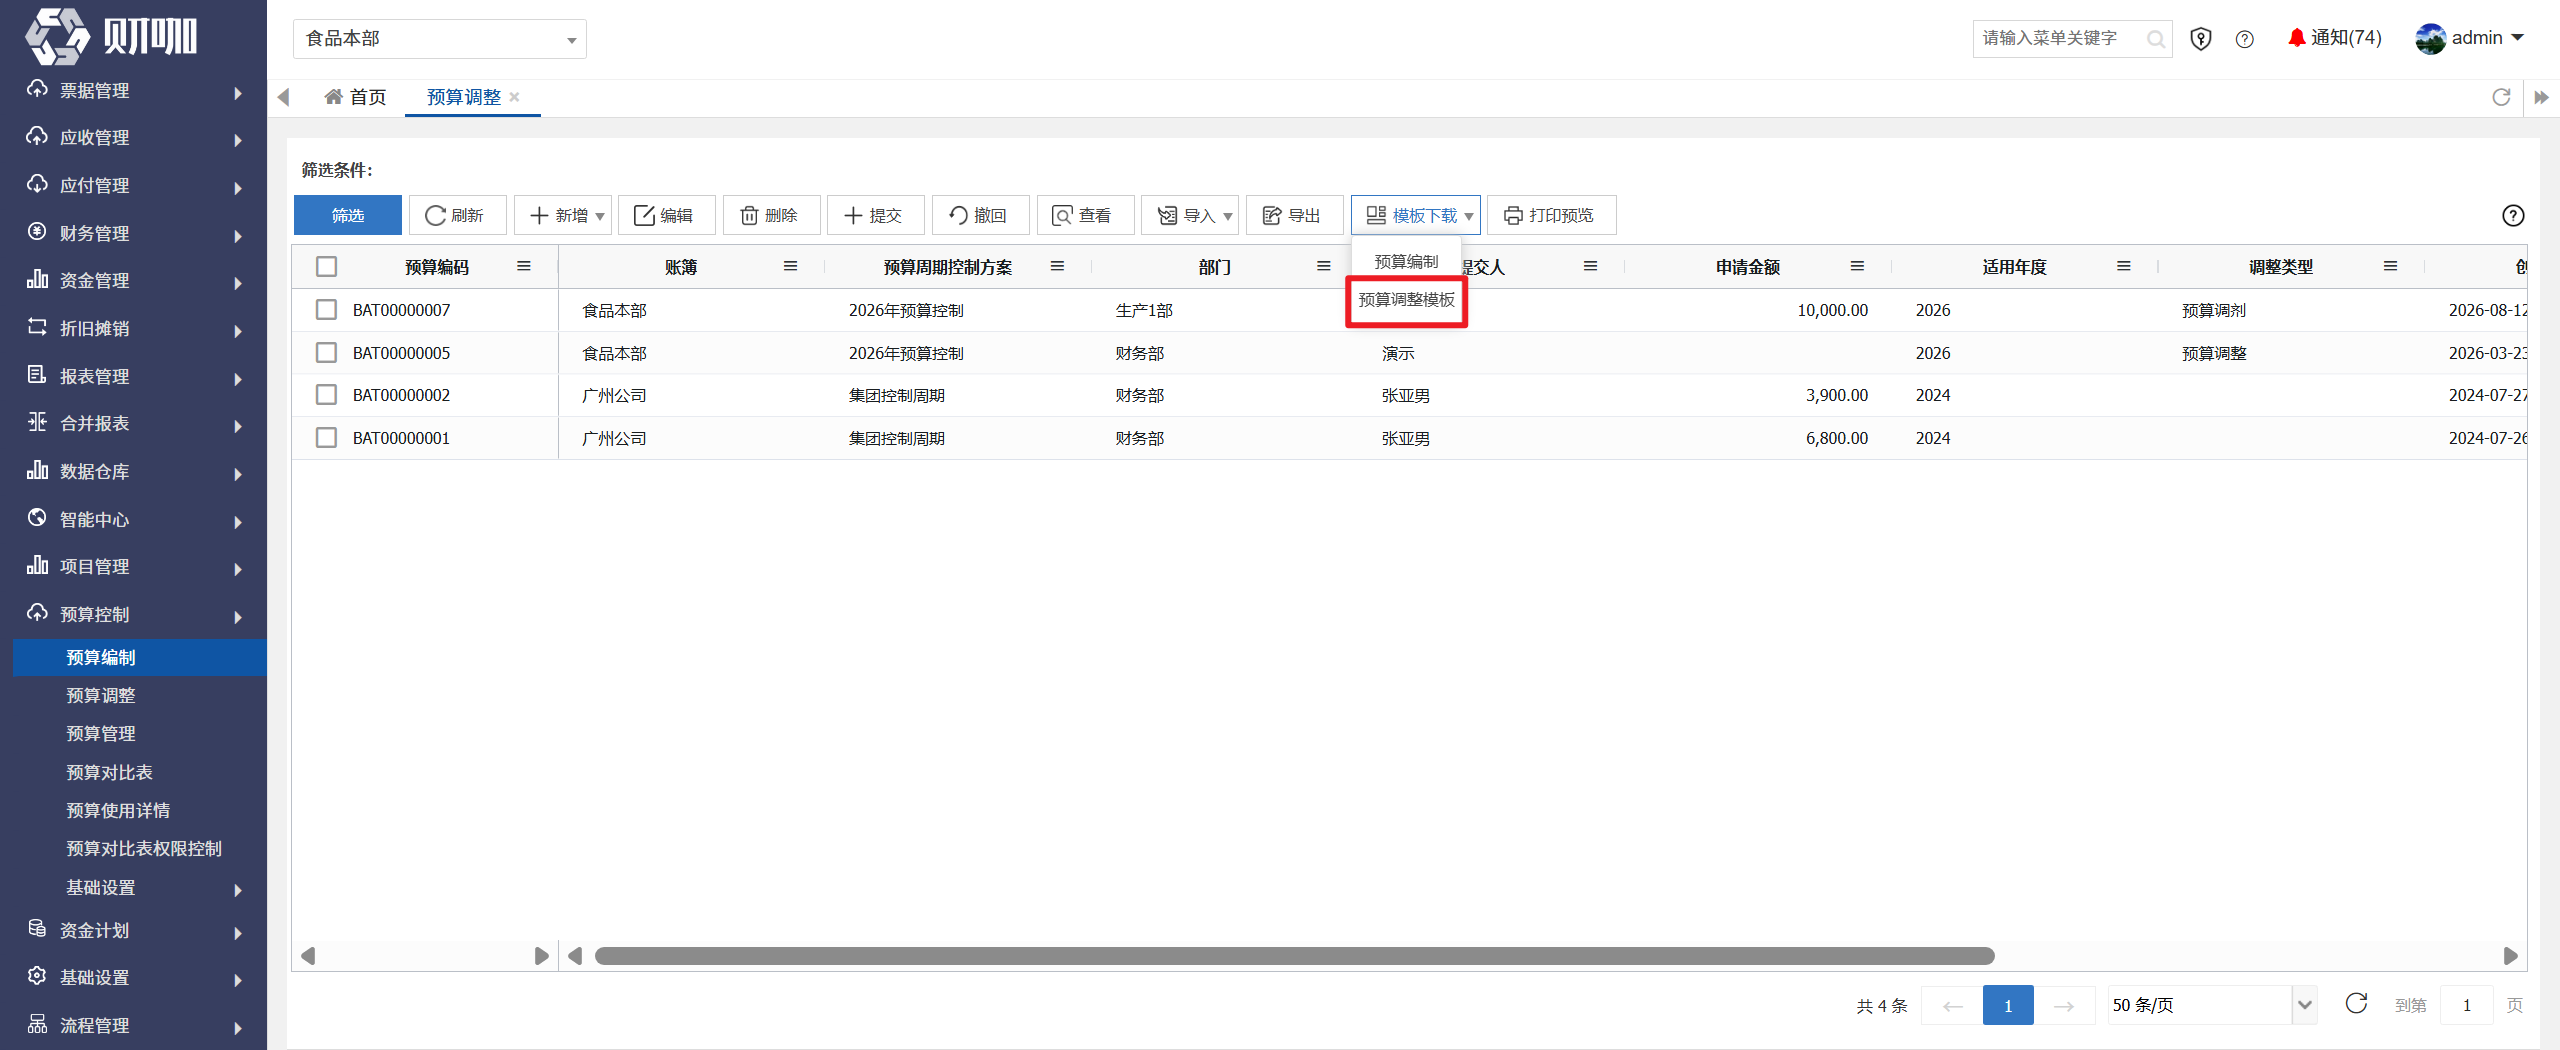Switch to the 首页 tab
2560x1050 pixels.
pos(355,97)
